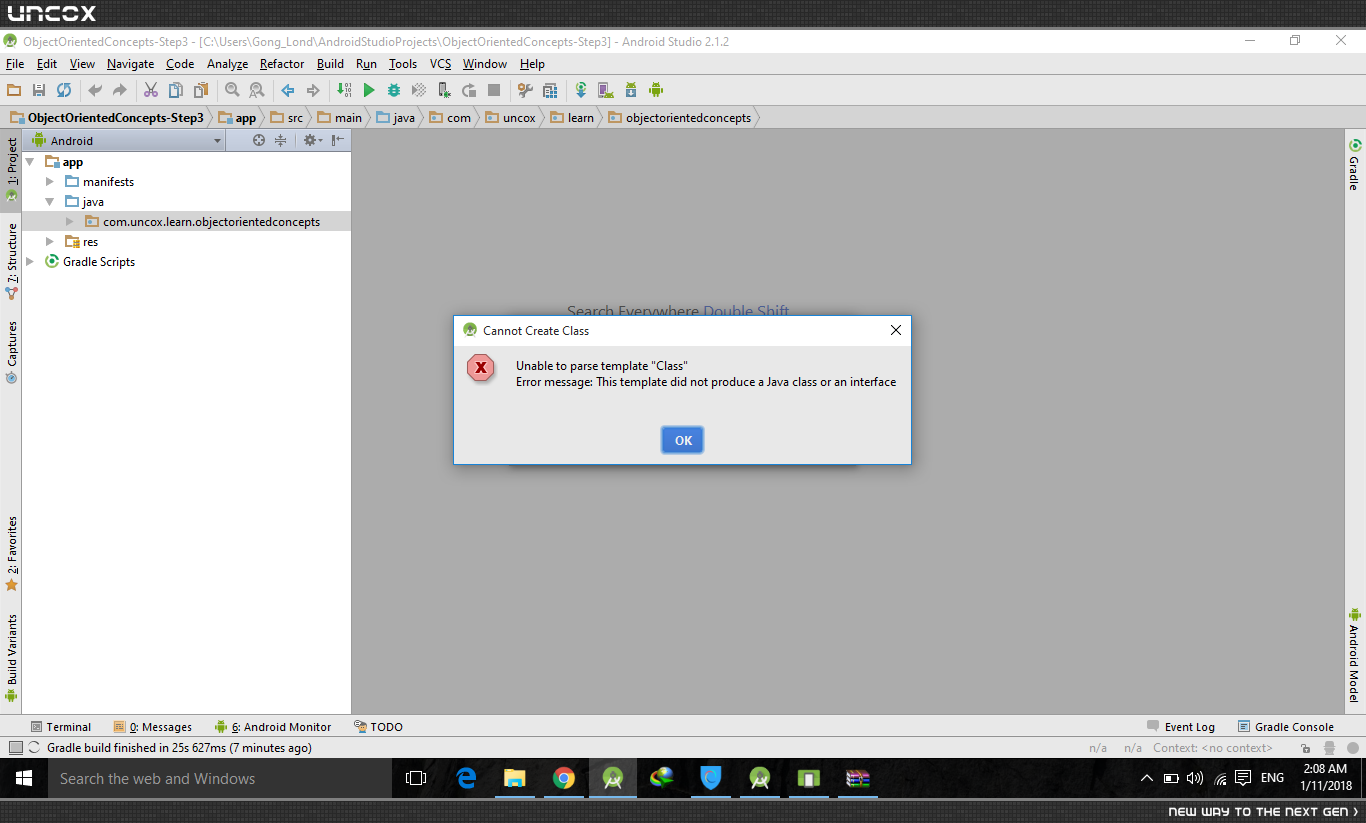This screenshot has height=823, width=1366.
Task: Click the Debug bug icon
Action: [x=394, y=90]
